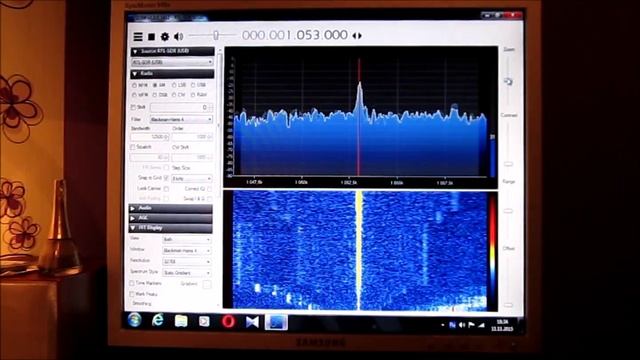Toggle the Anti-Fading checkbox
The width and height of the screenshot is (640, 360).
pyautogui.click(x=166, y=199)
